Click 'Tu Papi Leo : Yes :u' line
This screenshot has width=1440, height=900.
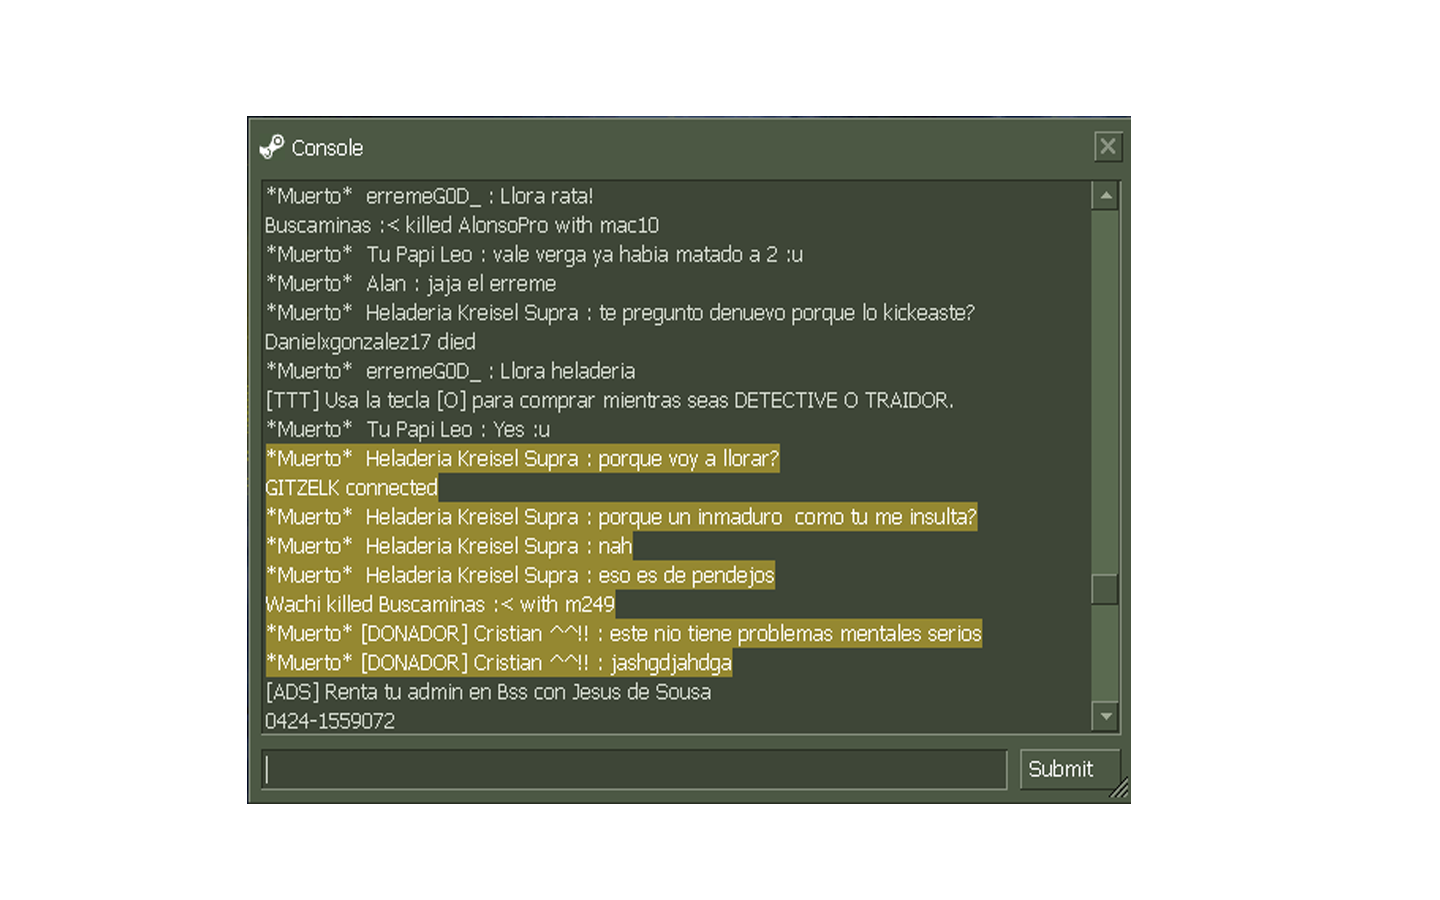coord(408,429)
